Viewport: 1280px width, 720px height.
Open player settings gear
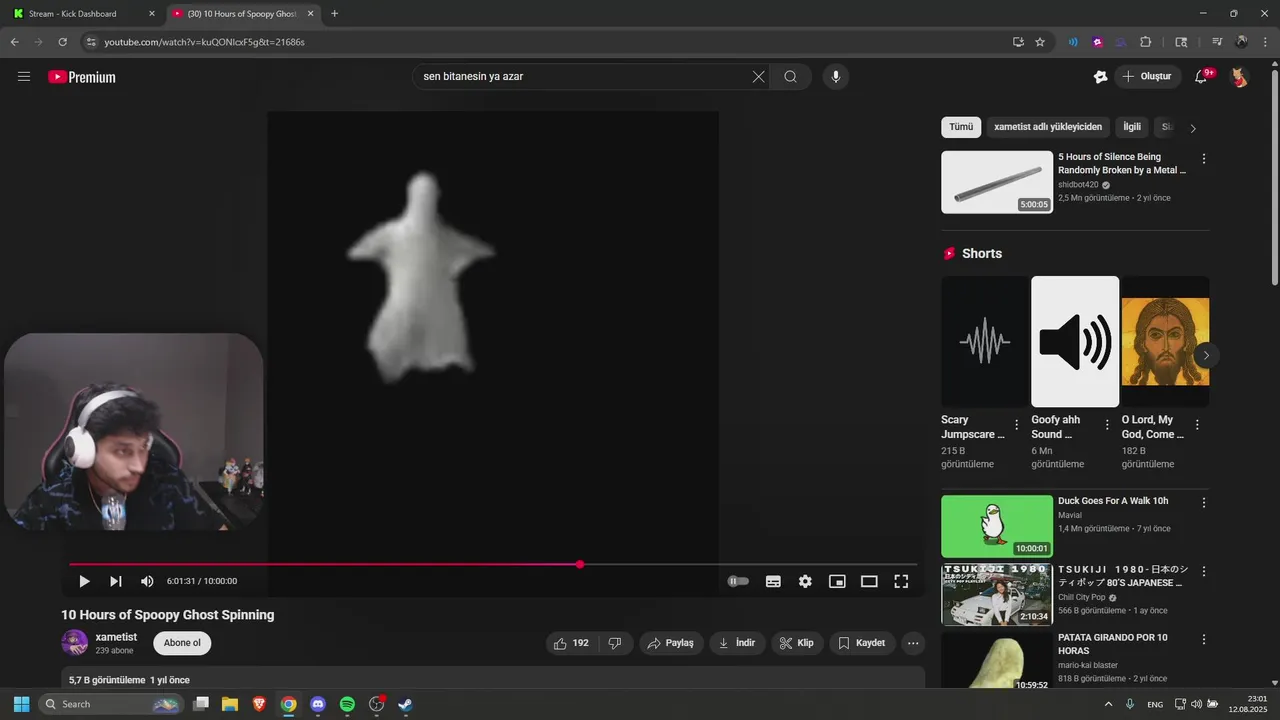(x=805, y=581)
